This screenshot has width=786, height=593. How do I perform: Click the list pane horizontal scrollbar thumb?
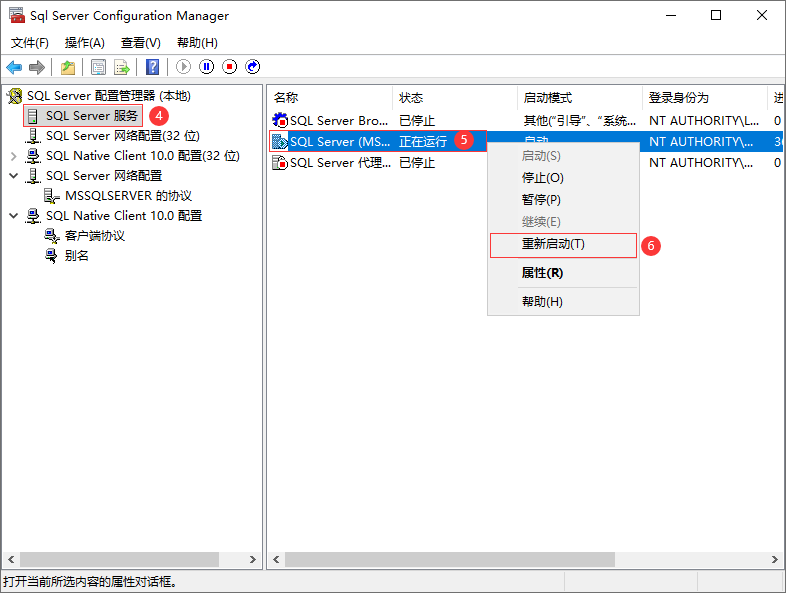(x=450, y=559)
